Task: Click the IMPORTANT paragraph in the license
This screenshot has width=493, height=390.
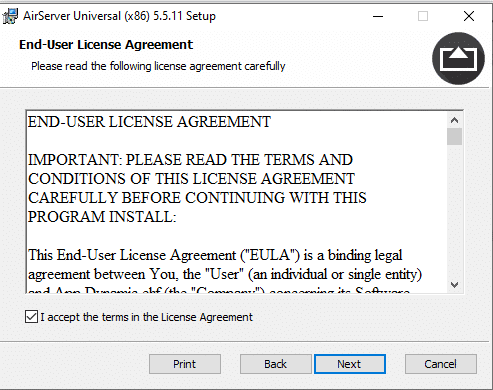Action: point(197,188)
